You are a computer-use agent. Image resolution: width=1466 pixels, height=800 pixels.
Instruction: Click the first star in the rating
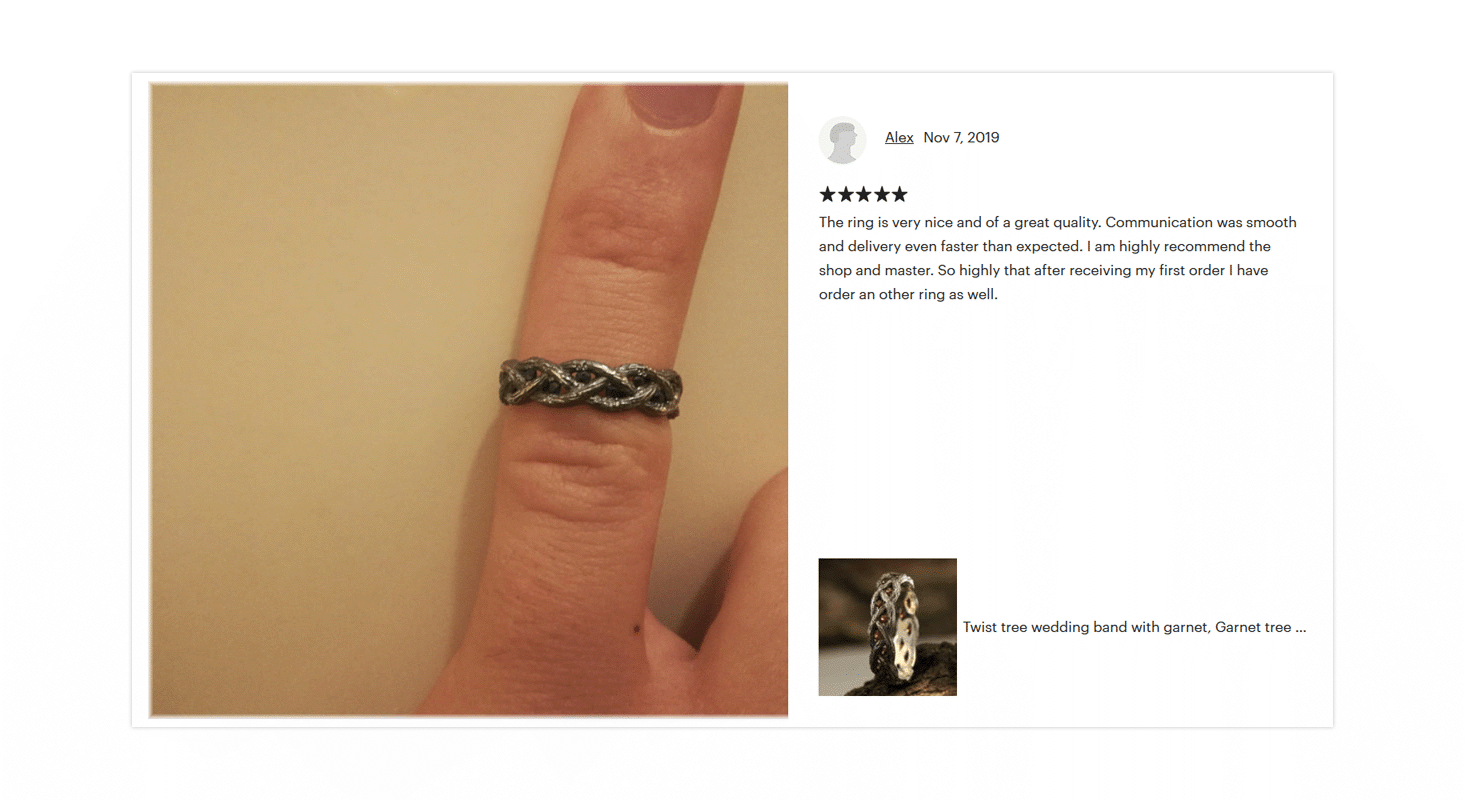click(x=827, y=194)
